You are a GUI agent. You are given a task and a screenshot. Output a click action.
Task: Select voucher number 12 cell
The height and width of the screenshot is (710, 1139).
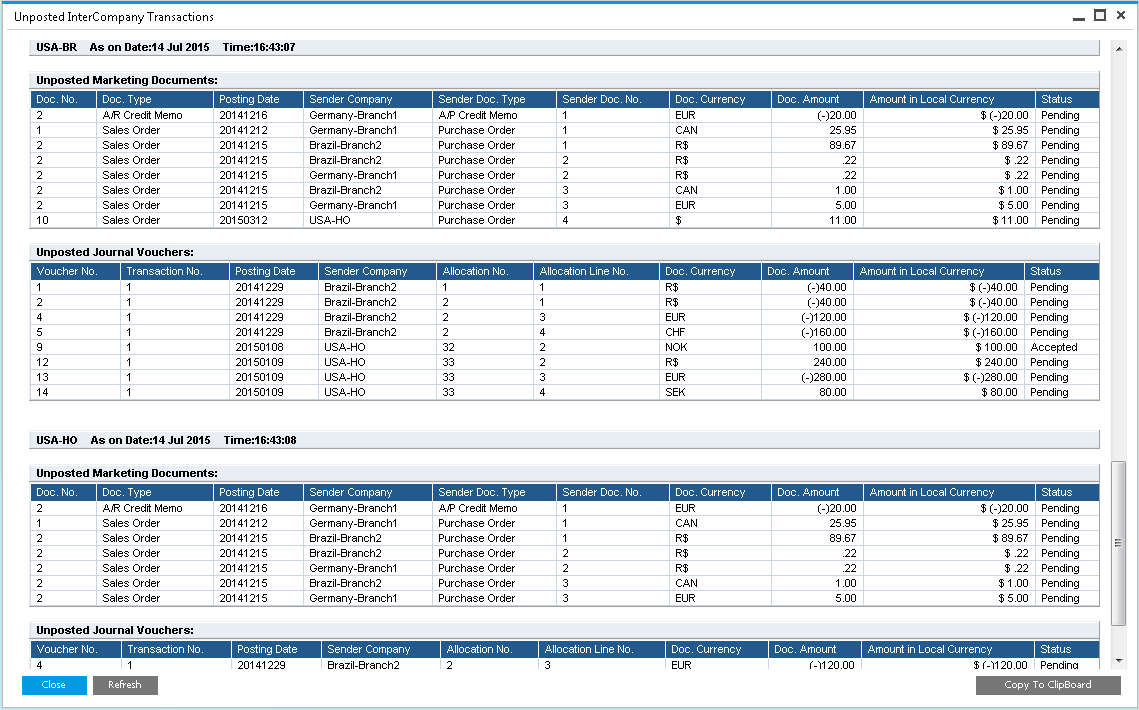tap(76, 362)
